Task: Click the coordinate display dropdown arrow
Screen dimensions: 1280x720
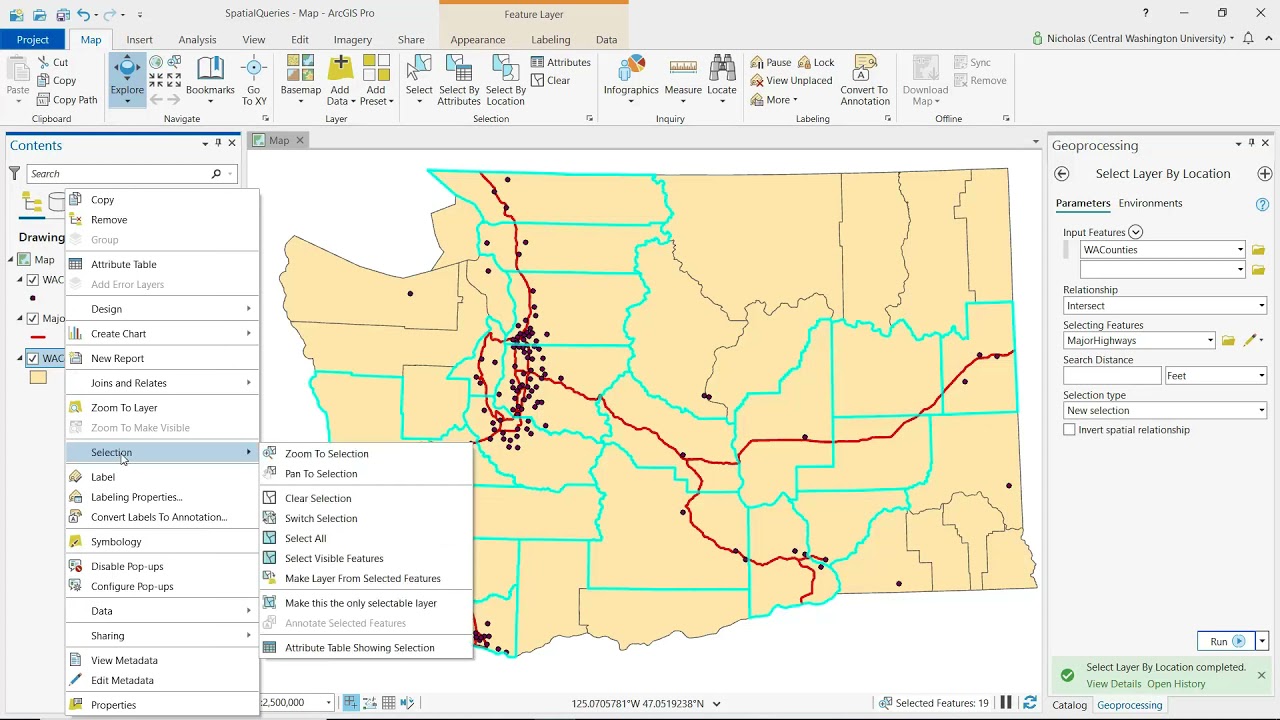Action: click(716, 704)
